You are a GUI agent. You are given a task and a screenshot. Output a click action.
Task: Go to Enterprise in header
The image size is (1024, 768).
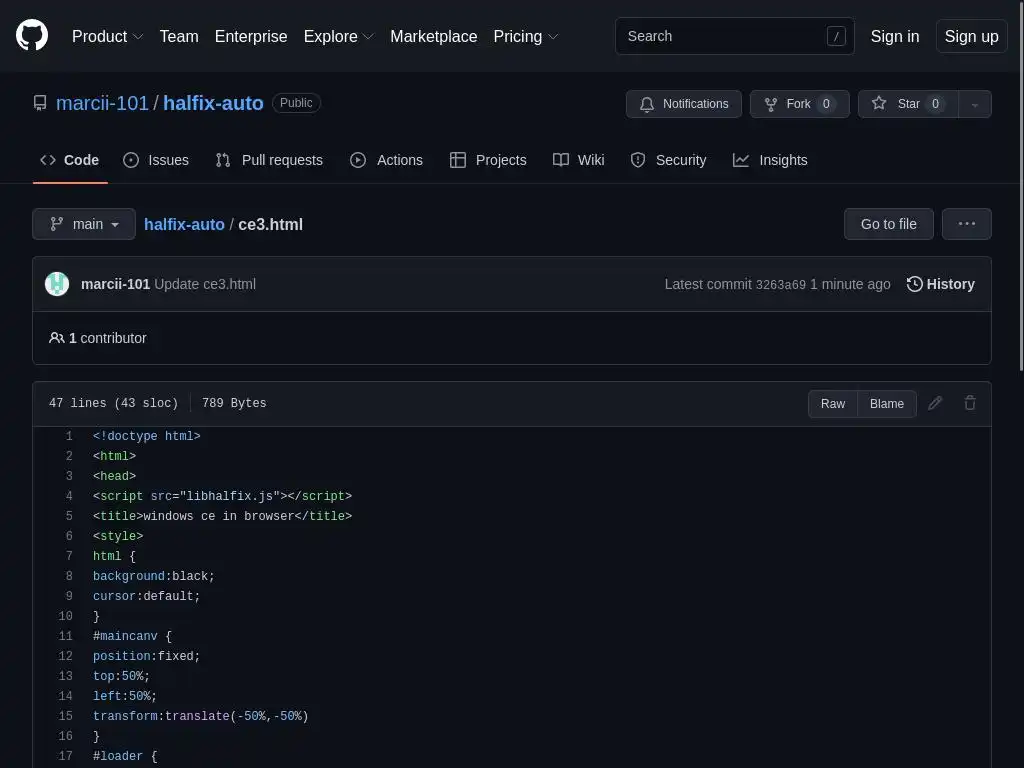[251, 37]
